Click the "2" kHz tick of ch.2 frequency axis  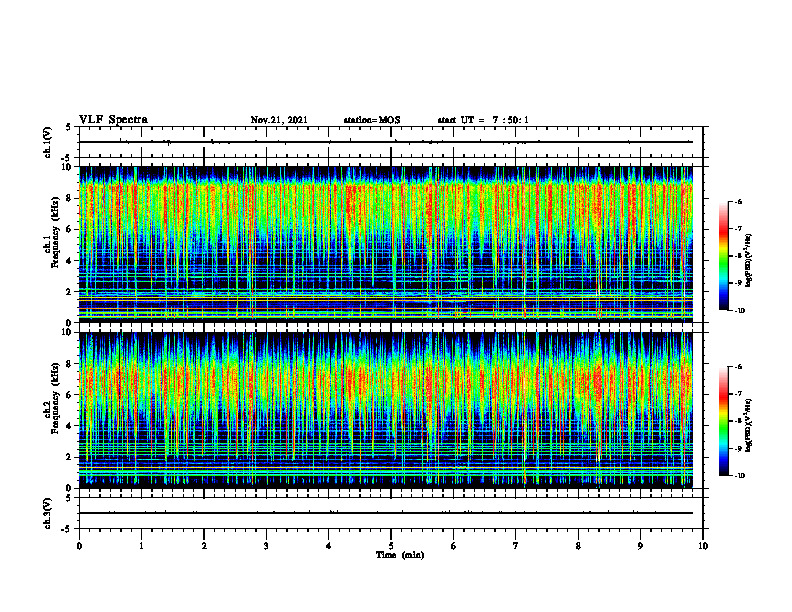(x=69, y=457)
